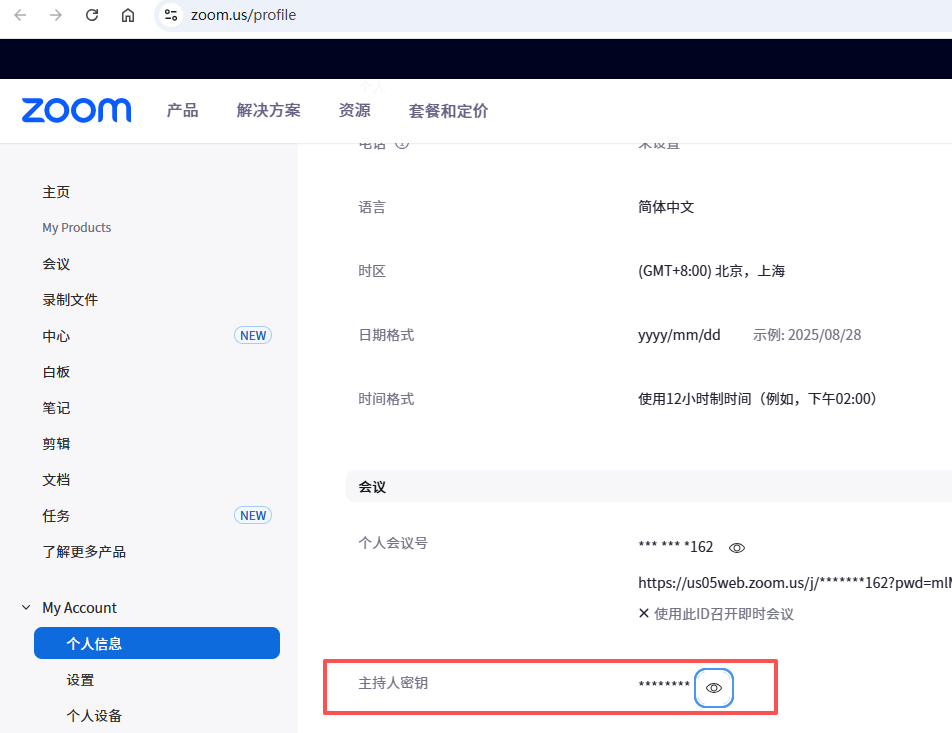
Task: Open site information icon in address bar
Action: coord(171,15)
